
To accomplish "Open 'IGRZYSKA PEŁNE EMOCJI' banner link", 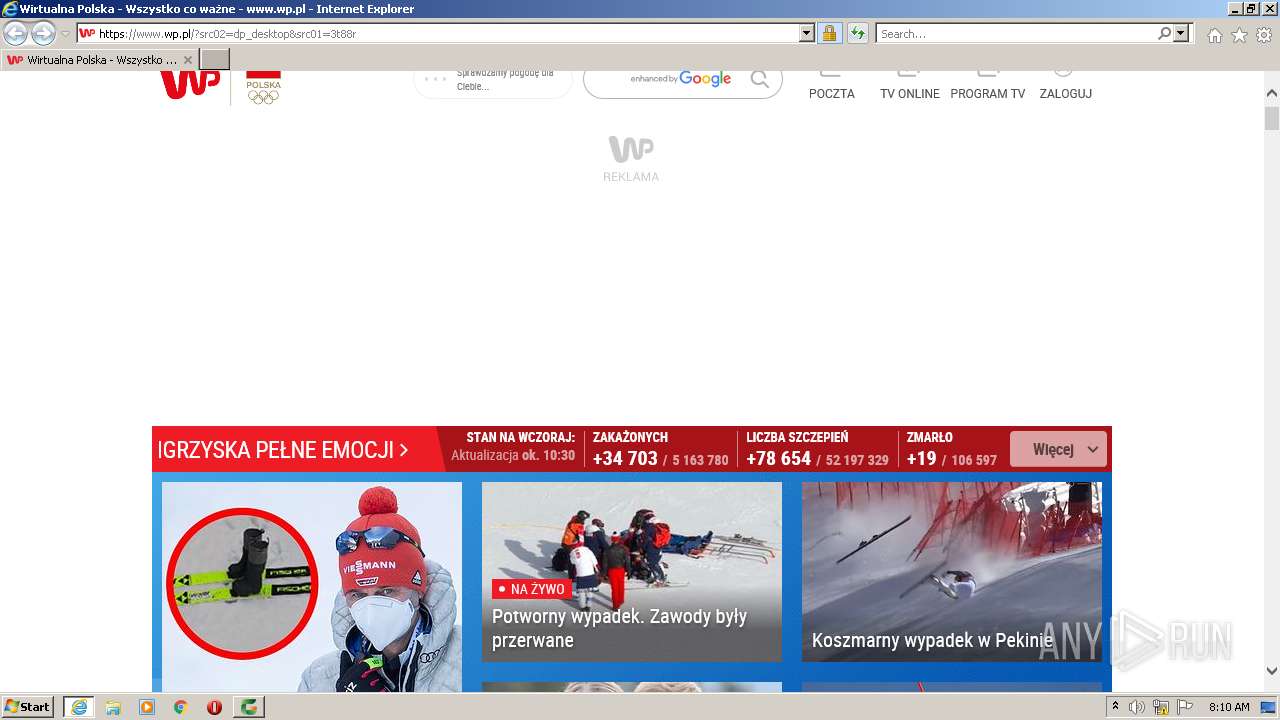I will click(x=283, y=450).
